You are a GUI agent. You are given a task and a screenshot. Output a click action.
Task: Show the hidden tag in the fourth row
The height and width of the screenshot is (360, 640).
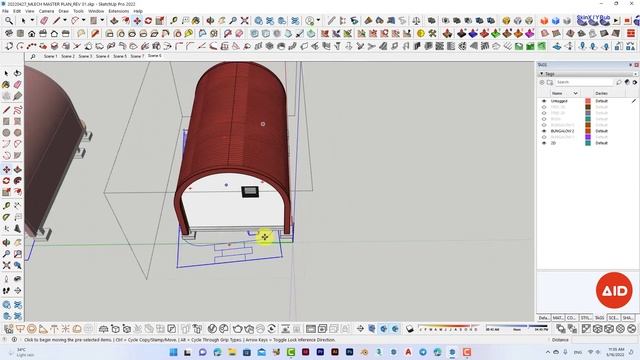coord(544,119)
